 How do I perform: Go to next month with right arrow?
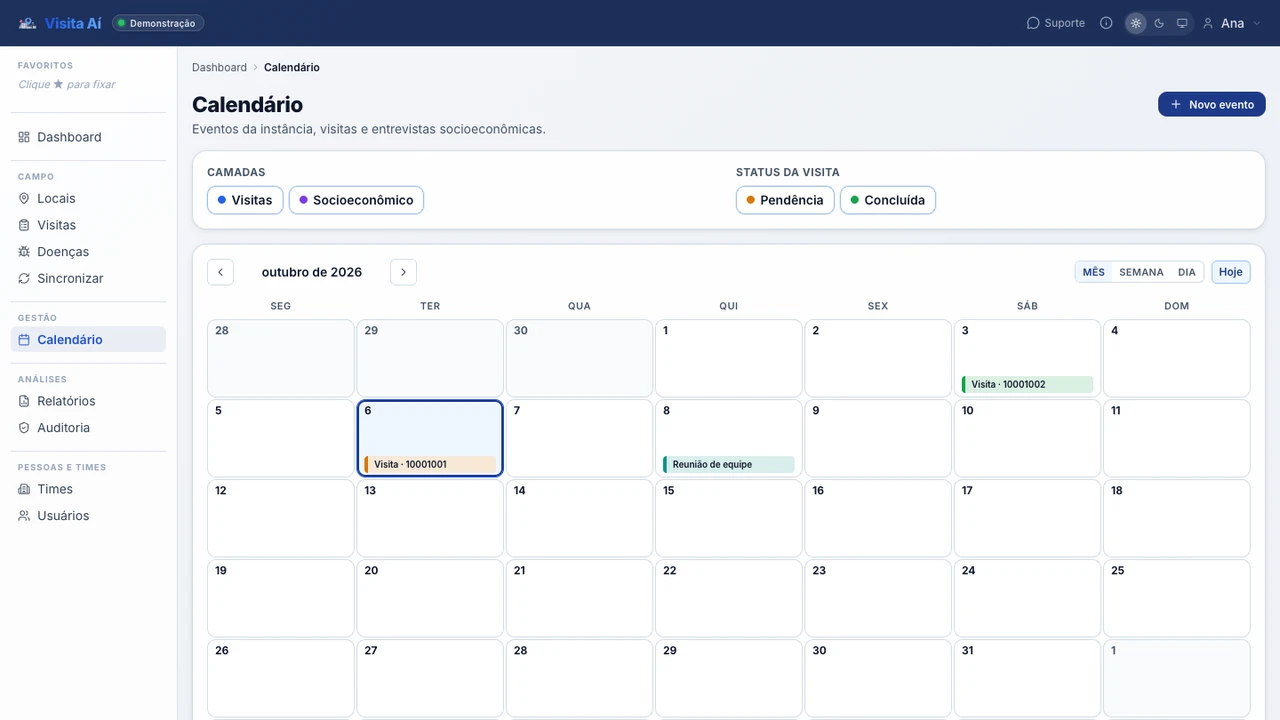(403, 272)
